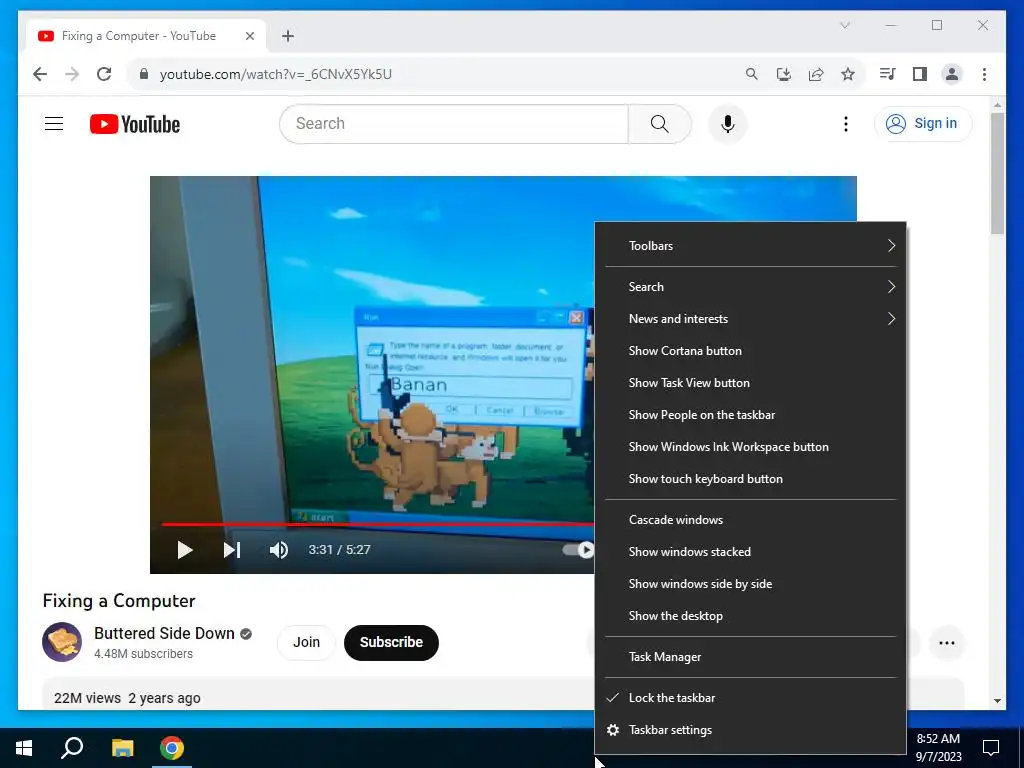Click the page vertical scrollbar thumb
1024x768 pixels.
pos(997,173)
